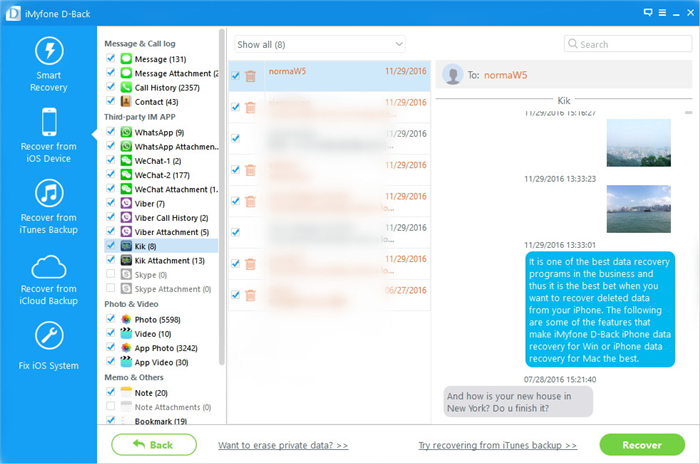Open Smart Recovery mode
The height and width of the screenshot is (464, 700).
point(49,65)
